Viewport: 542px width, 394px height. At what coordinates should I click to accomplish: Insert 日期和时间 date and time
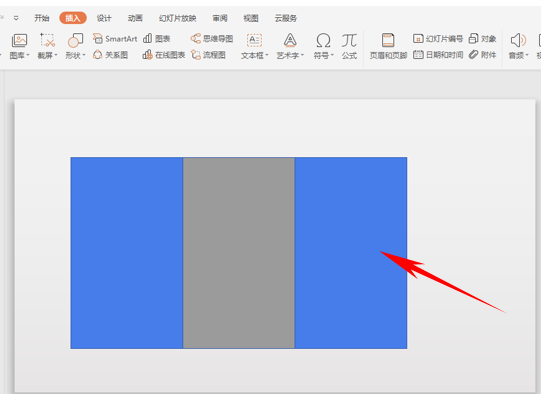(438, 55)
